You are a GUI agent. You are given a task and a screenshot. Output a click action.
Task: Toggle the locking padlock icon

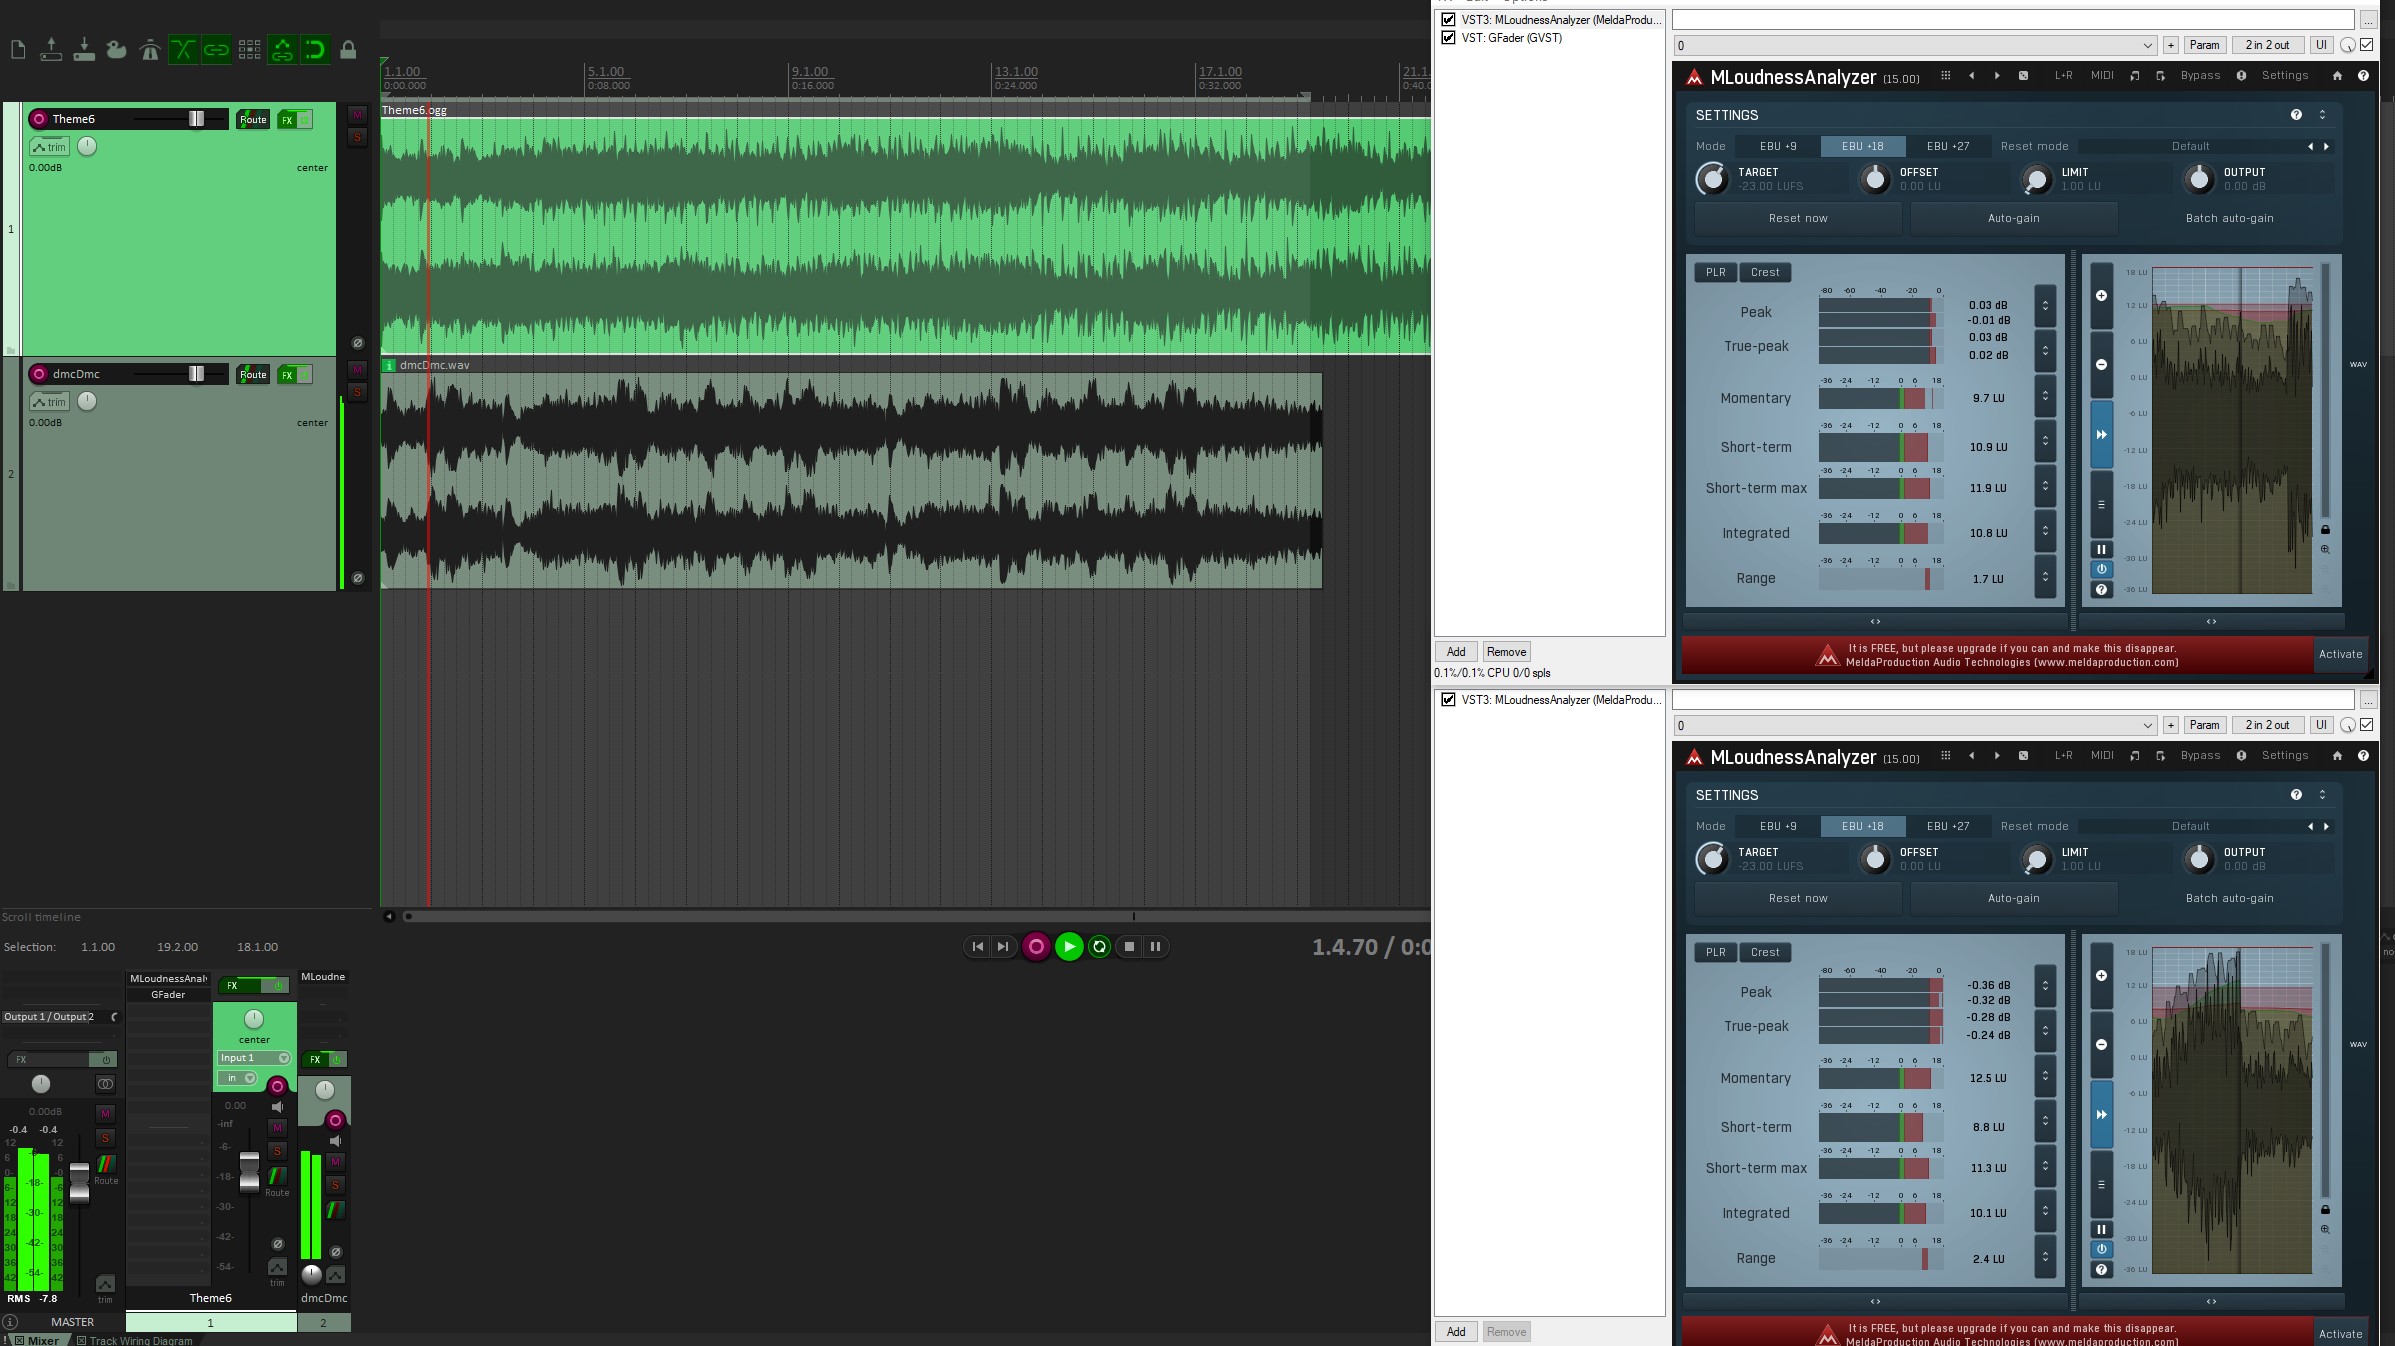[348, 49]
